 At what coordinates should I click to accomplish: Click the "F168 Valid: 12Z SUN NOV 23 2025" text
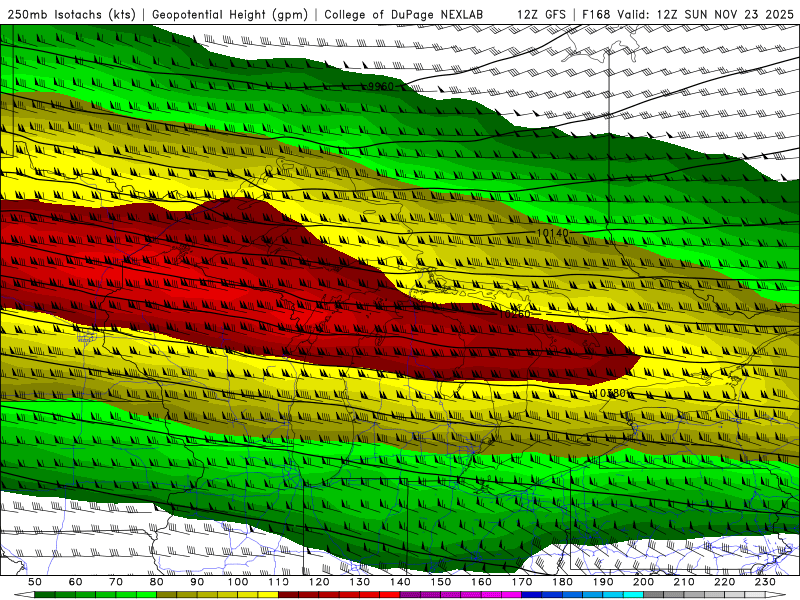(688, 15)
